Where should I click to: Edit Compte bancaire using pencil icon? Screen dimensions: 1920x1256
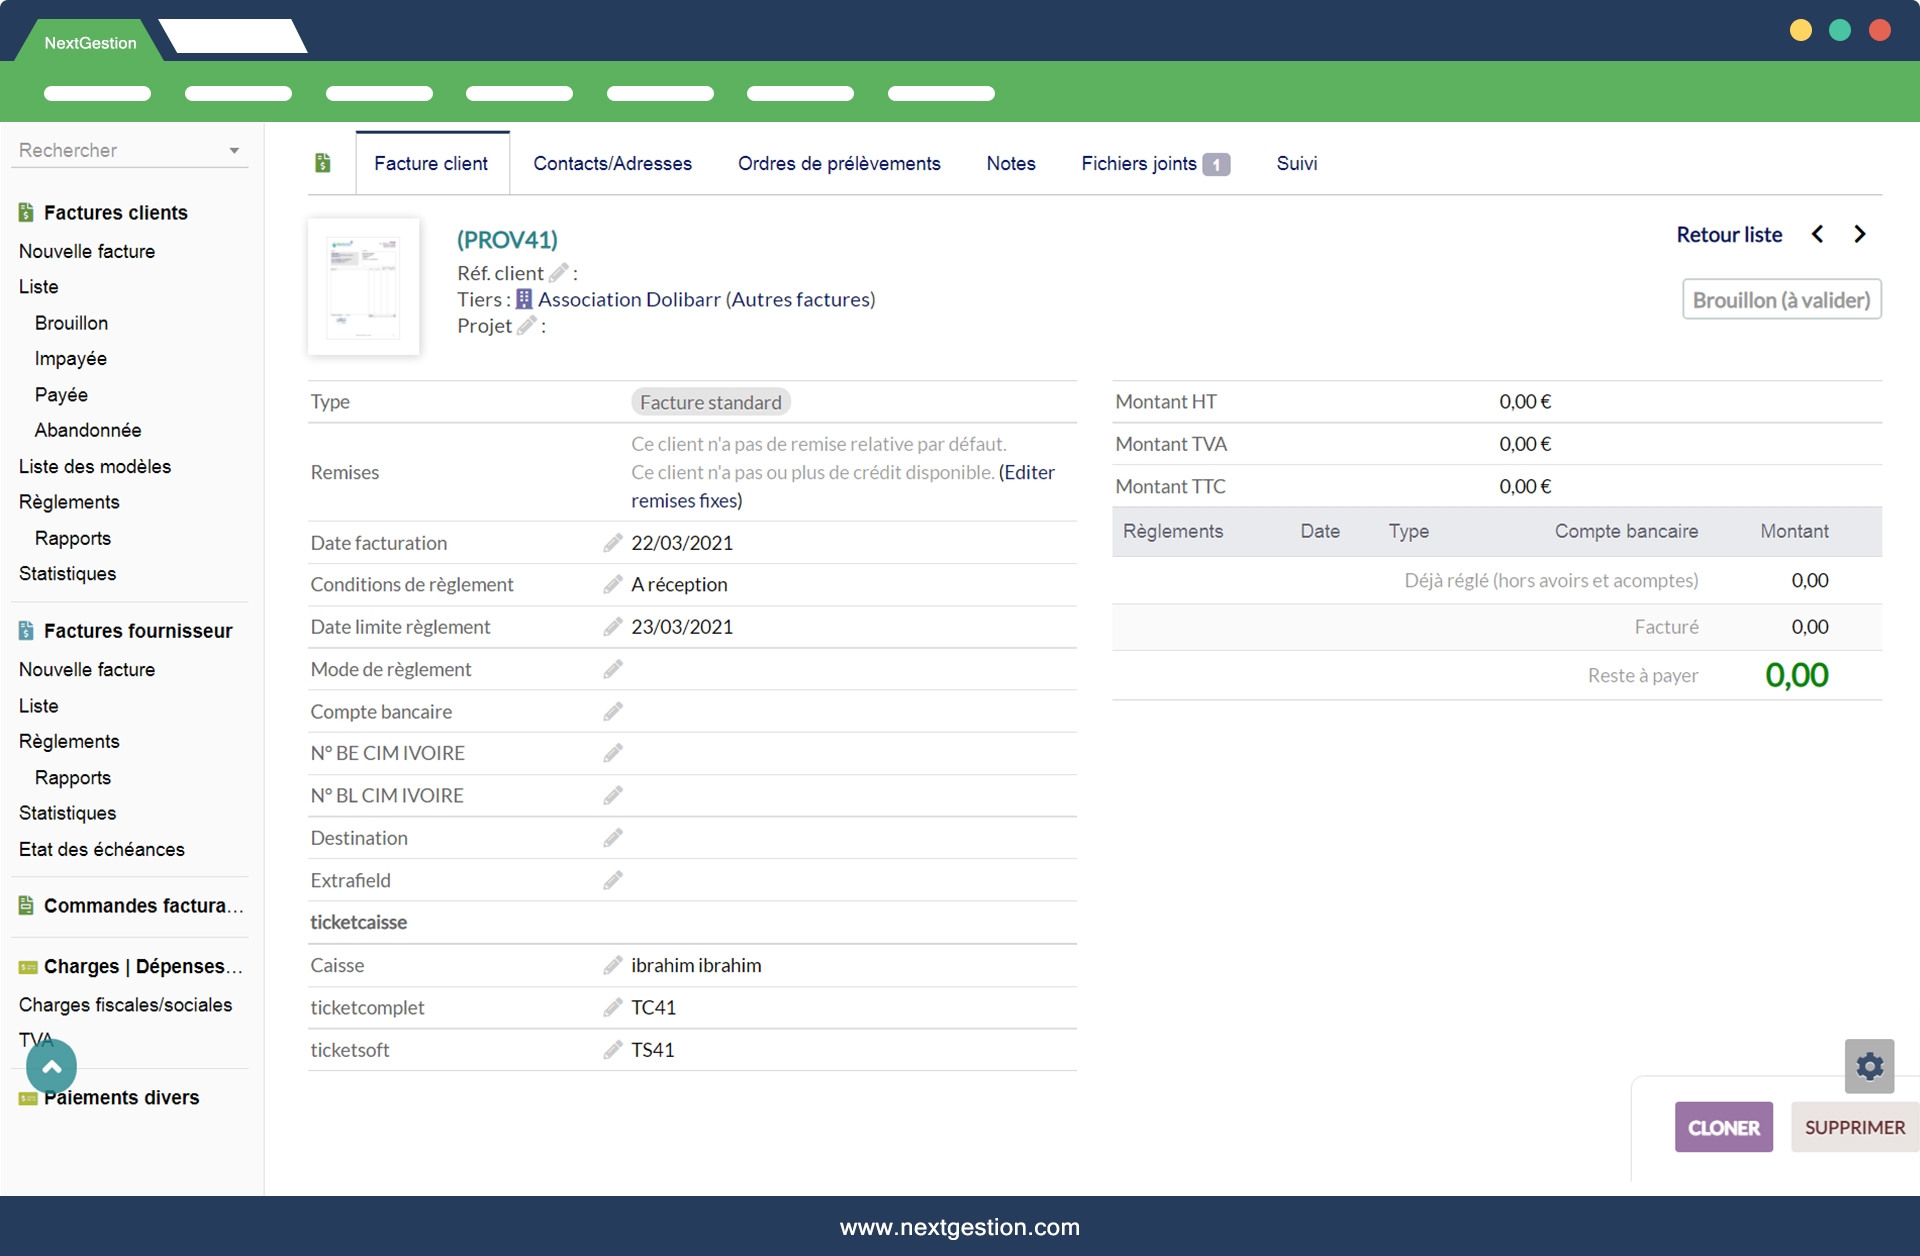(613, 711)
